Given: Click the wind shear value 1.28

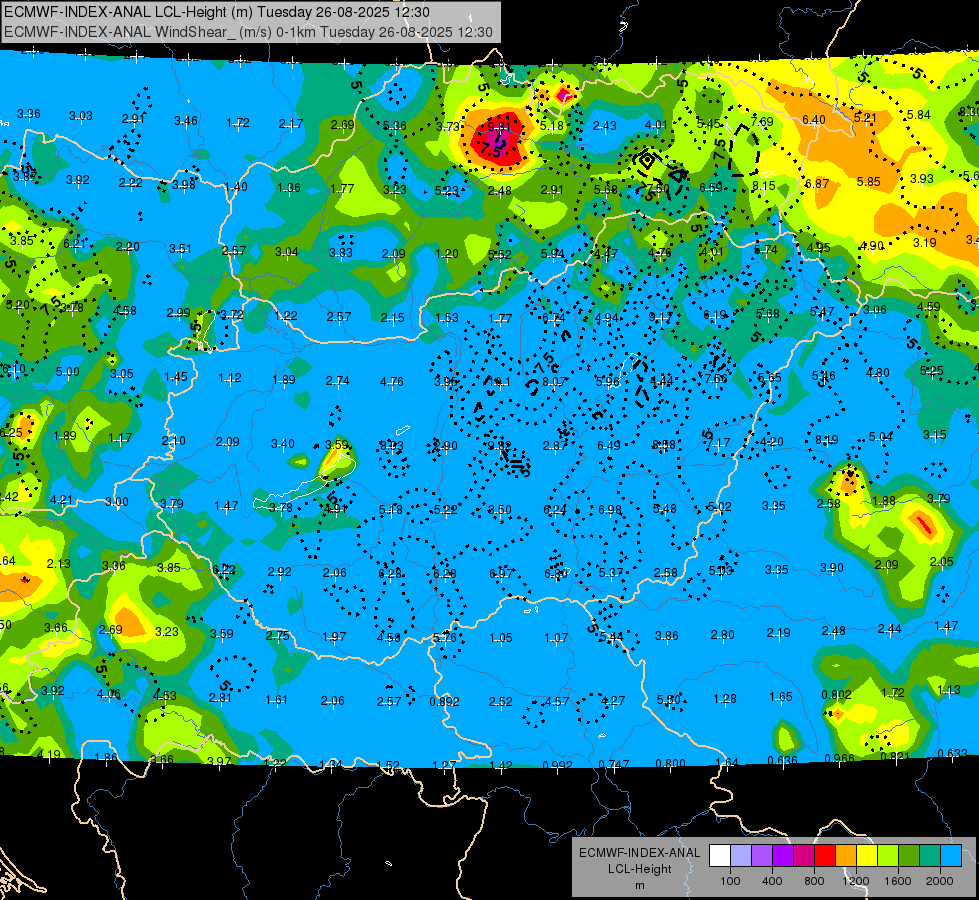Looking at the screenshot, I should pos(725,698).
